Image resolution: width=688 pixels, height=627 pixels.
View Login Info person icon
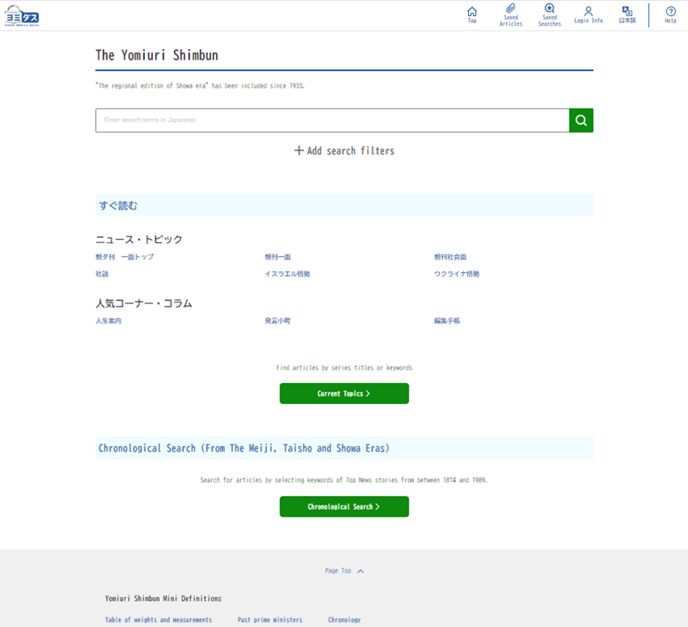coord(588,12)
